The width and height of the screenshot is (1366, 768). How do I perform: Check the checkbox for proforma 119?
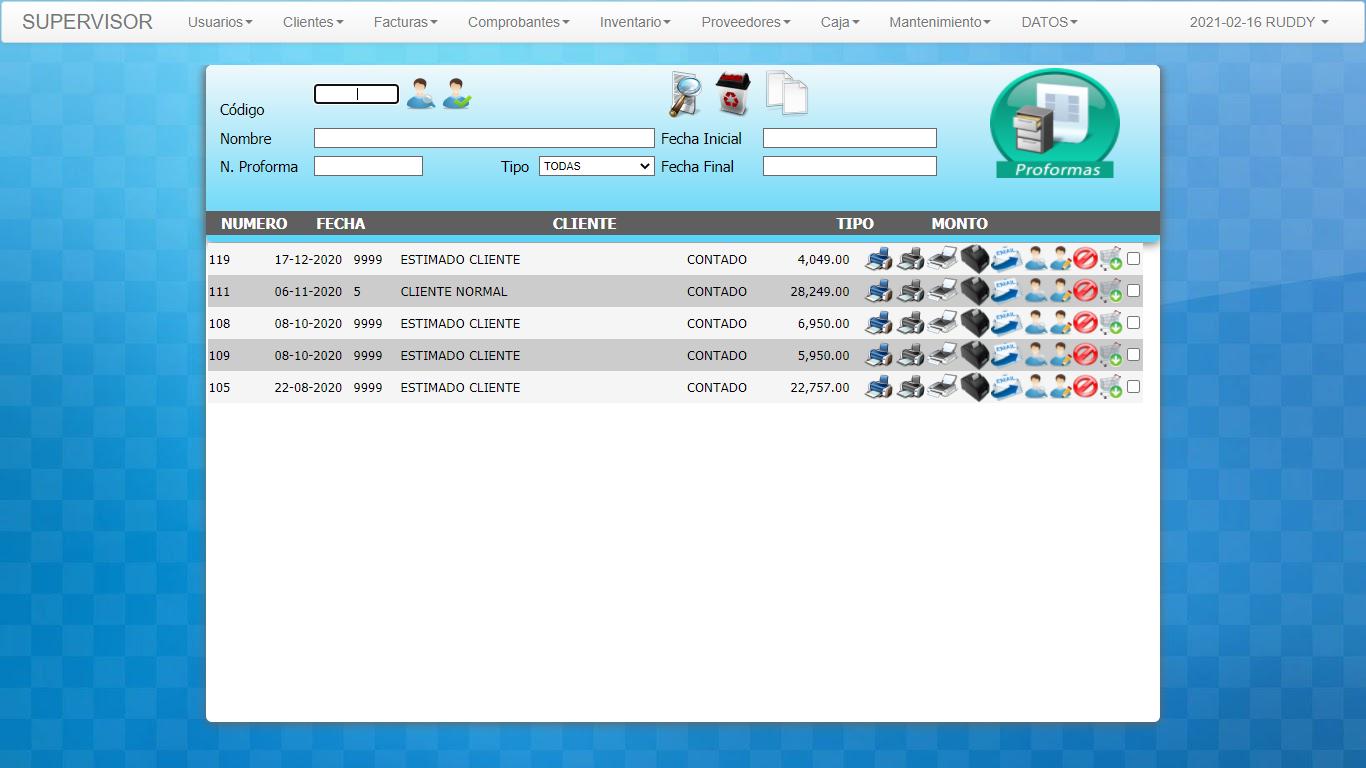pos(1133,259)
